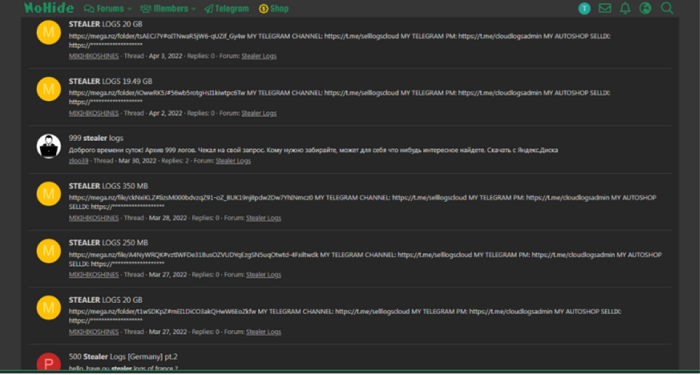Click the M avatar of the 250 MB thread
Viewport: 700px width, 375px height.
tap(49, 250)
